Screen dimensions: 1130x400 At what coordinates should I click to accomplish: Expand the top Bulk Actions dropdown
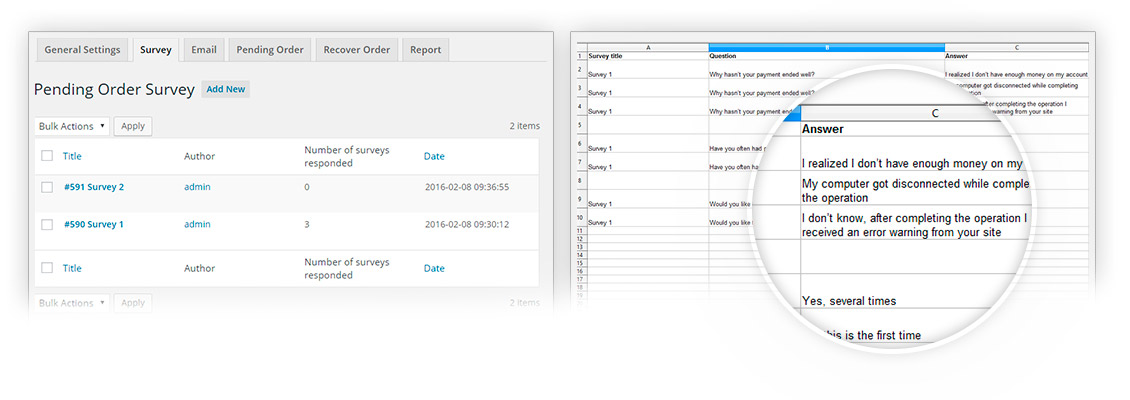click(x=71, y=126)
